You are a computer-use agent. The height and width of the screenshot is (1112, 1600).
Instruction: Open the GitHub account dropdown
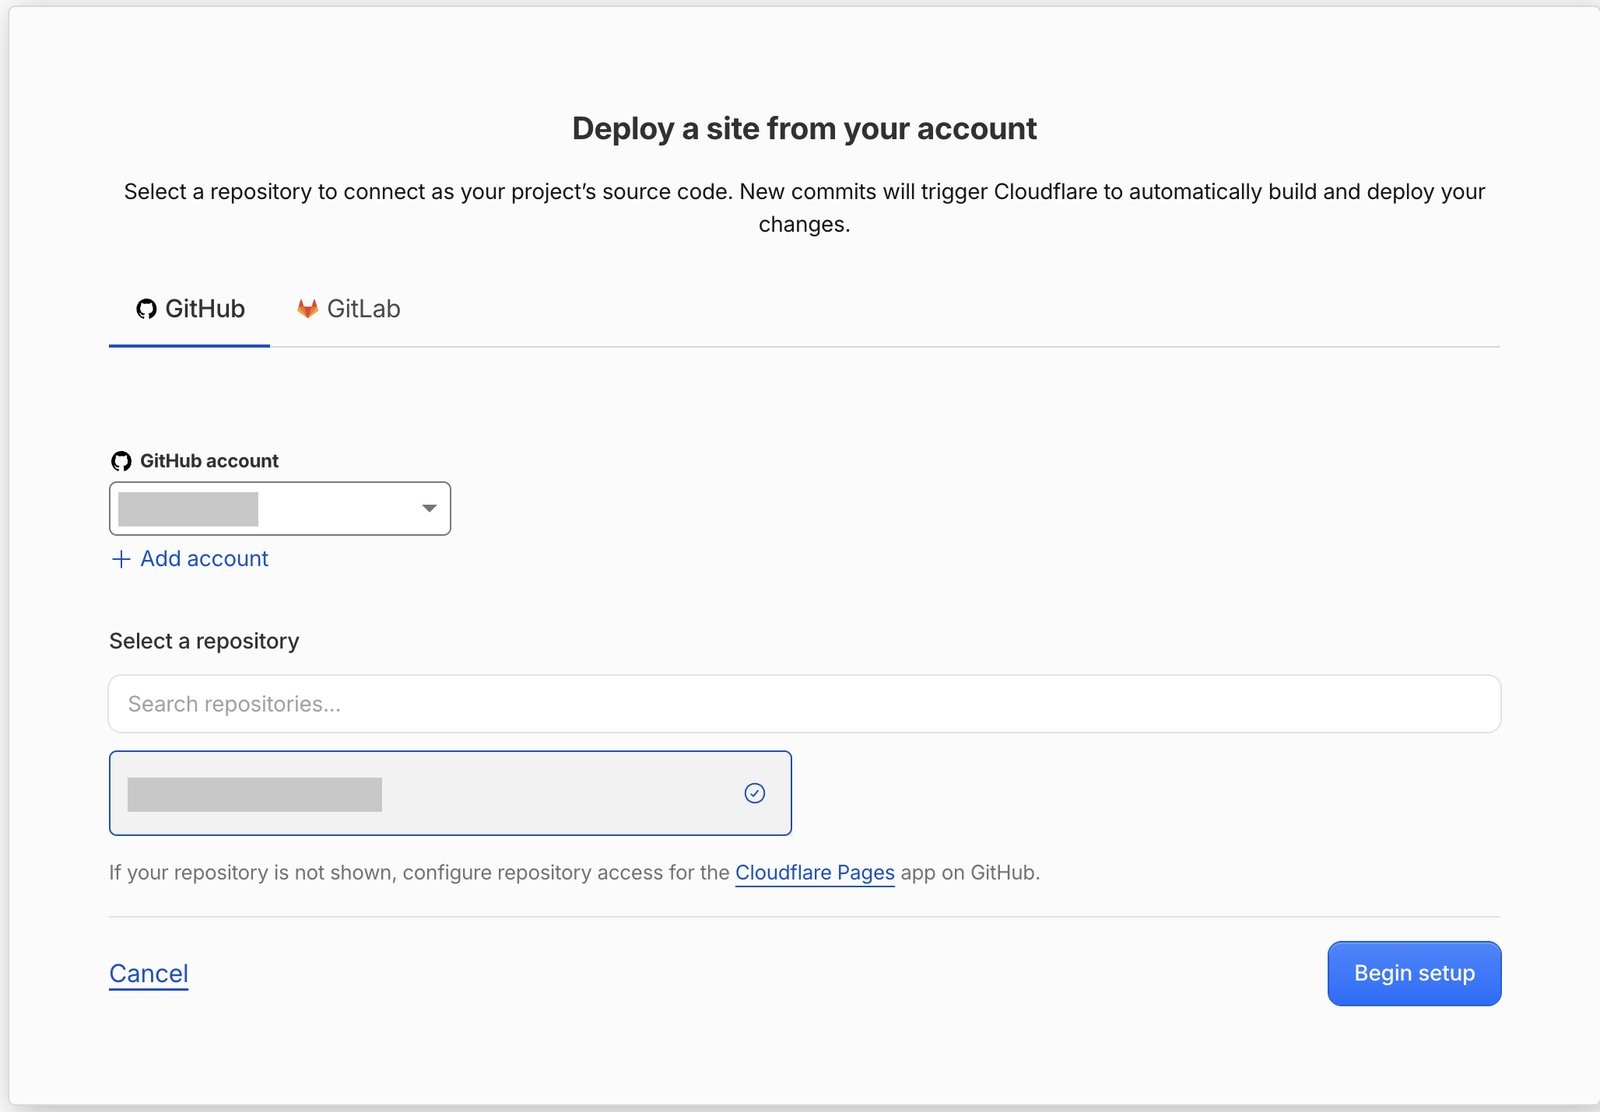(280, 508)
